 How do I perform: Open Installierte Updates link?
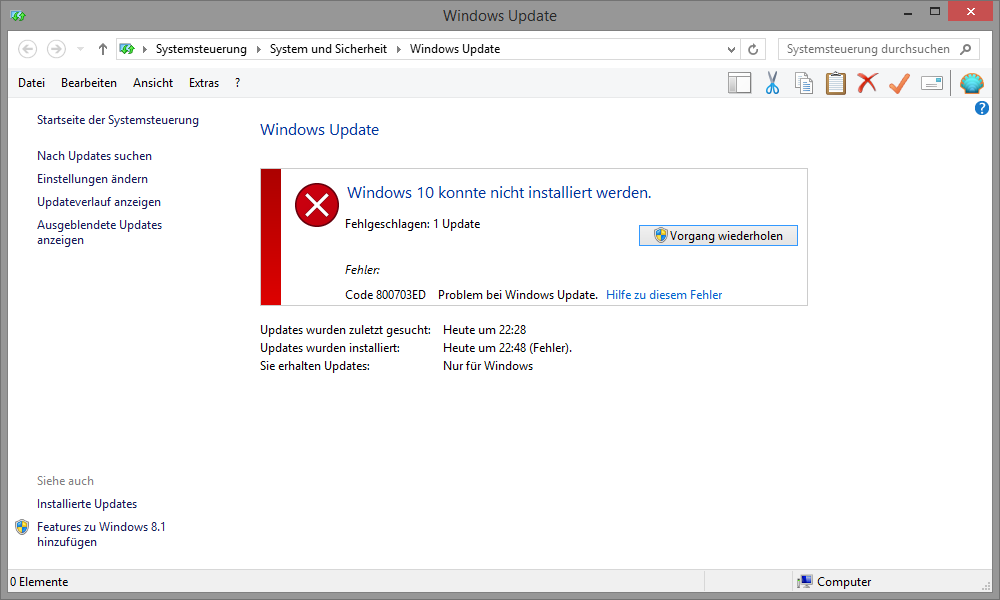tap(87, 504)
